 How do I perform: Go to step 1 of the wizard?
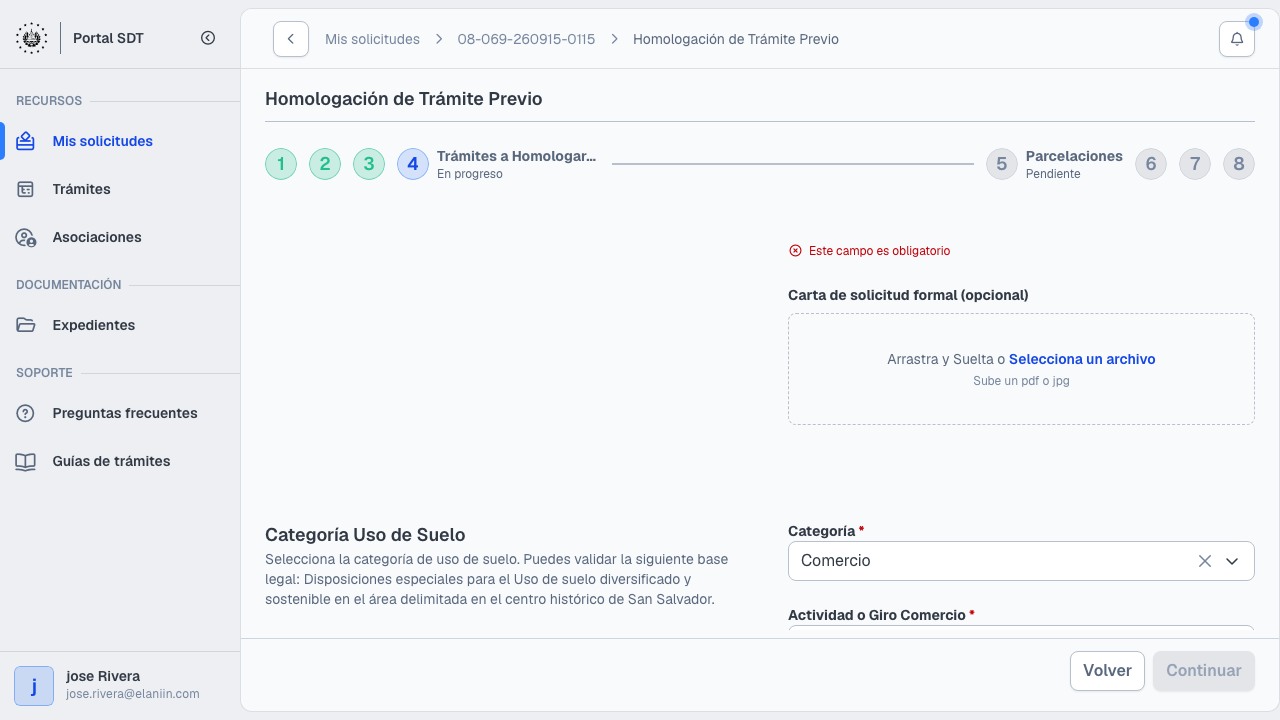281,164
